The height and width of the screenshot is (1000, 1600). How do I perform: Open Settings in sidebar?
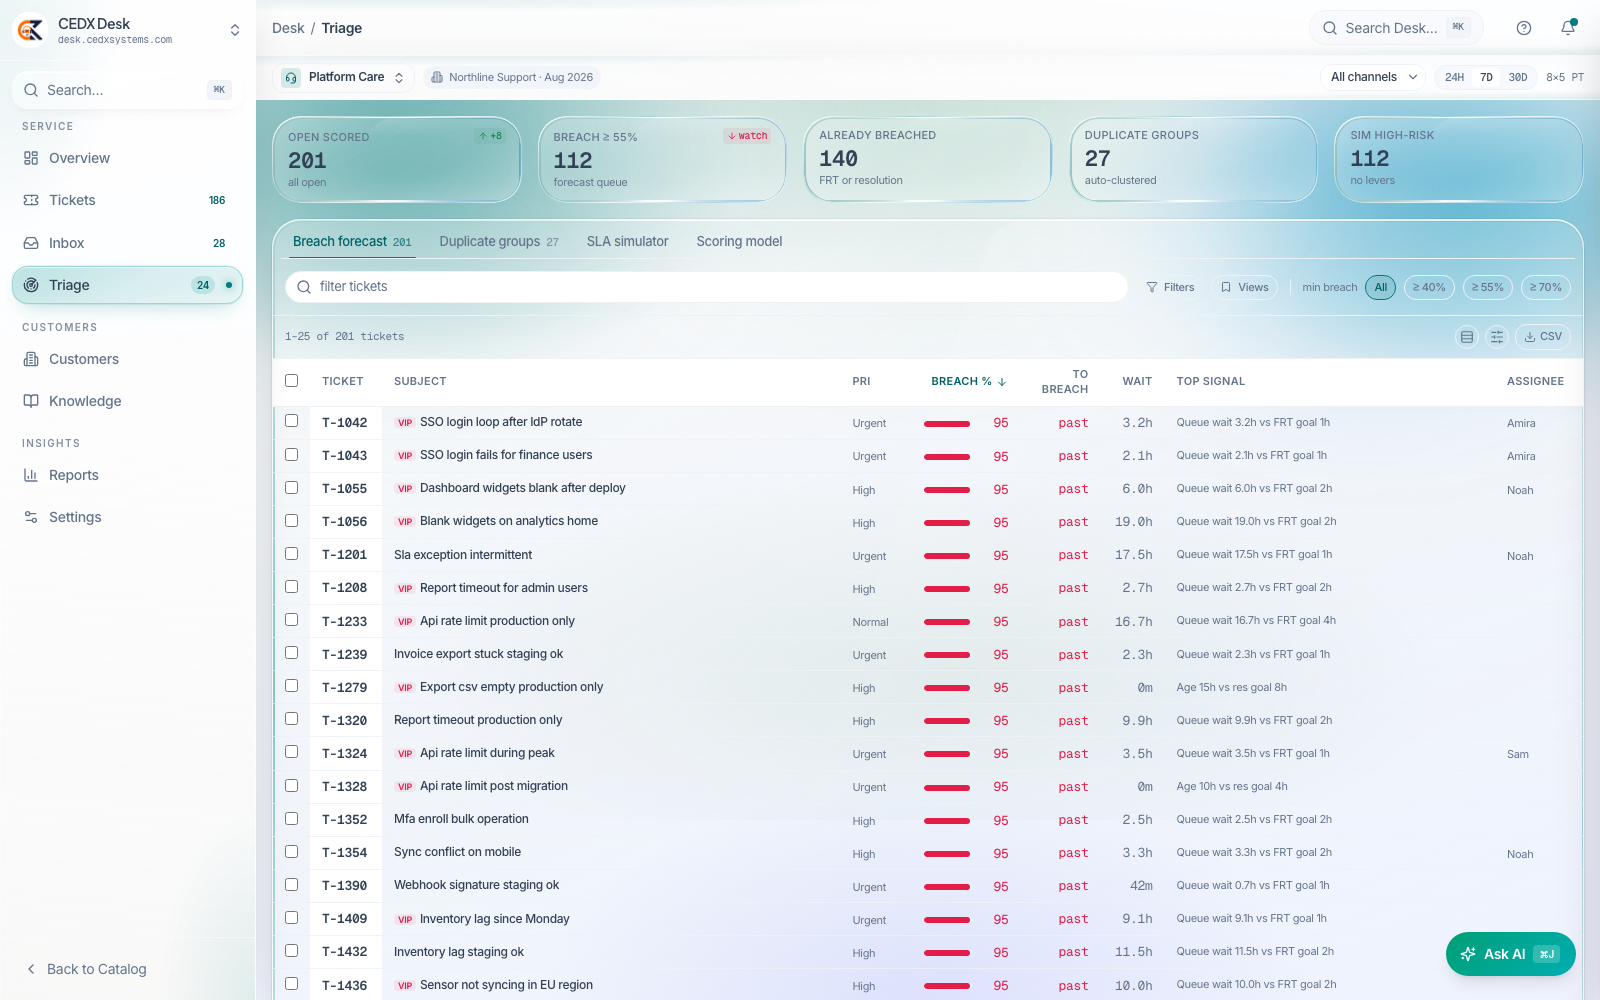(x=127, y=517)
